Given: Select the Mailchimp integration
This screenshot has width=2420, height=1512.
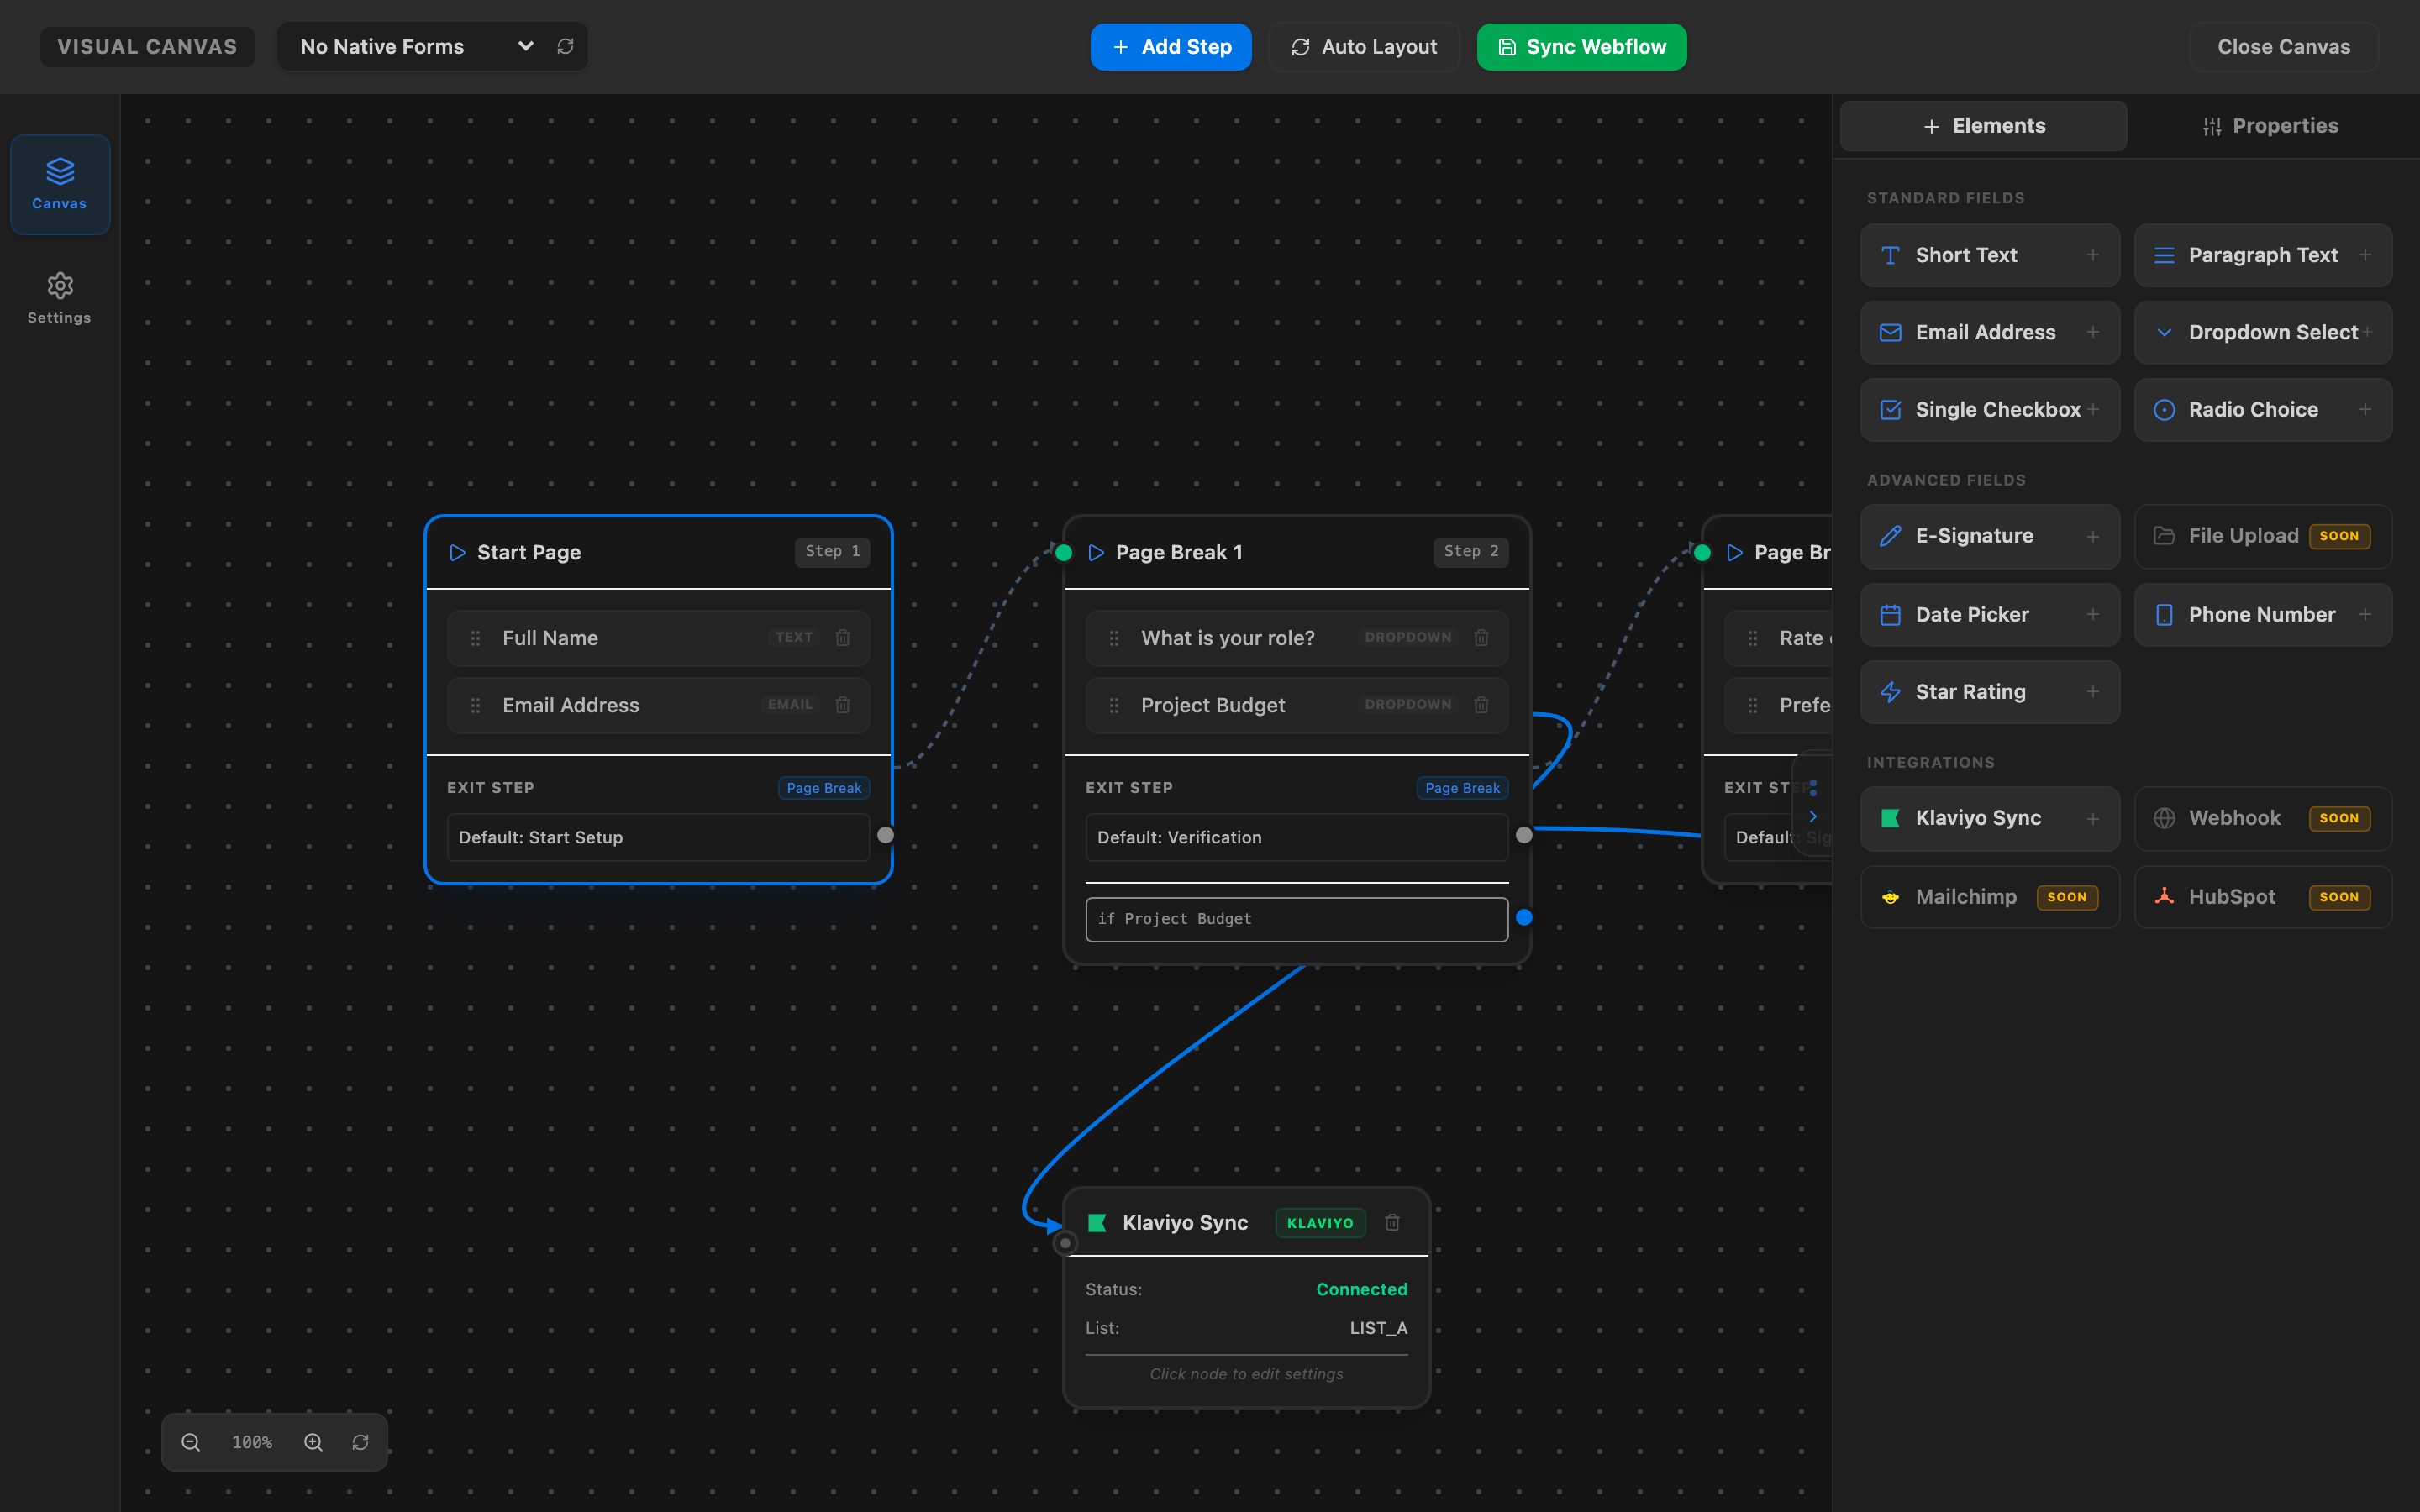Looking at the screenshot, I should 1990,897.
